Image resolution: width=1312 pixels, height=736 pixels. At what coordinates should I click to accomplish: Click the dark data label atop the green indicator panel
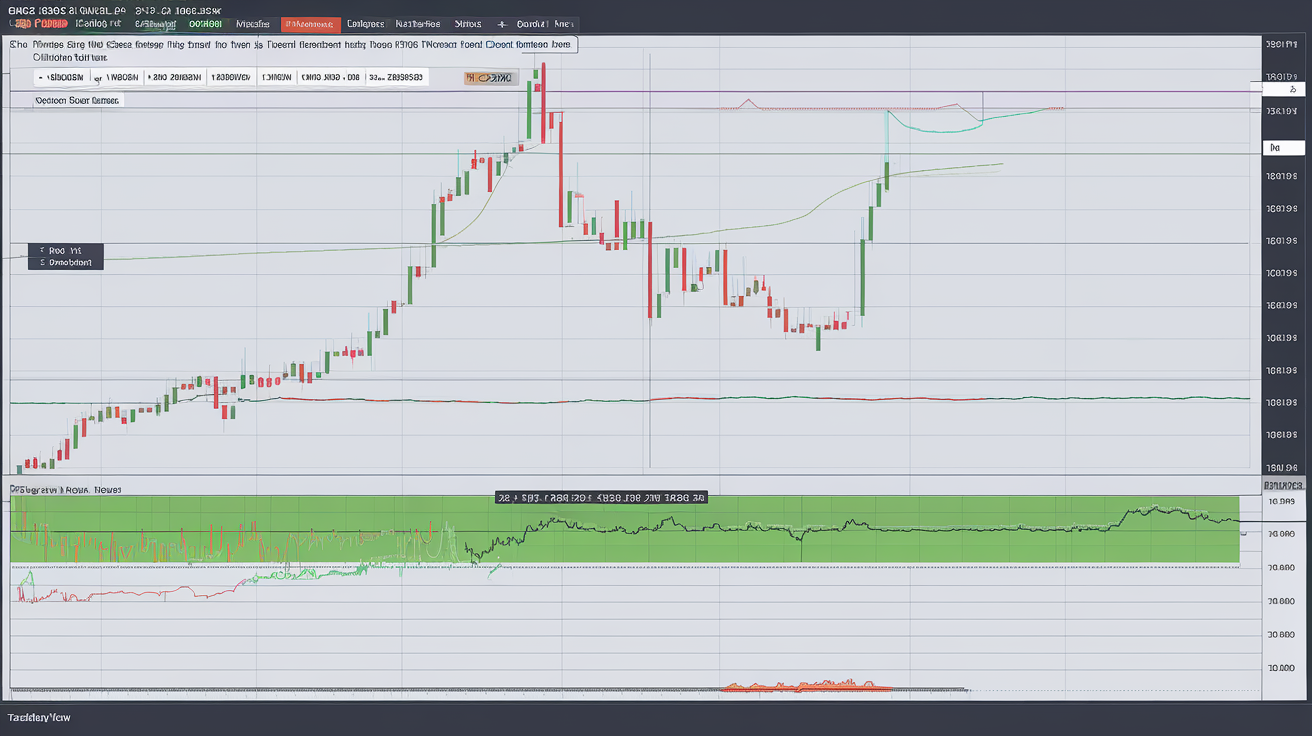[x=601, y=497]
